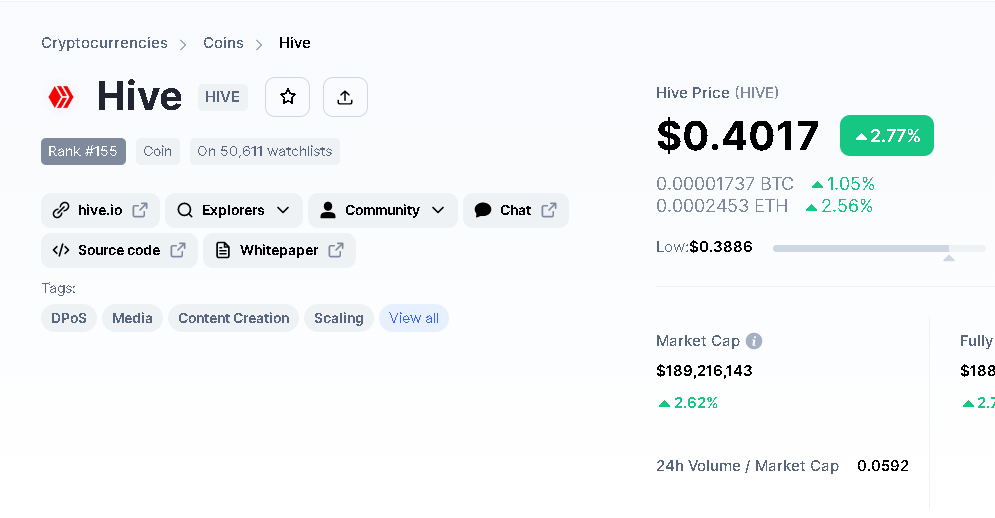Viewport: 995px width, 518px height.
Task: Click the 2.62% market cap change
Action: [x=688, y=402]
